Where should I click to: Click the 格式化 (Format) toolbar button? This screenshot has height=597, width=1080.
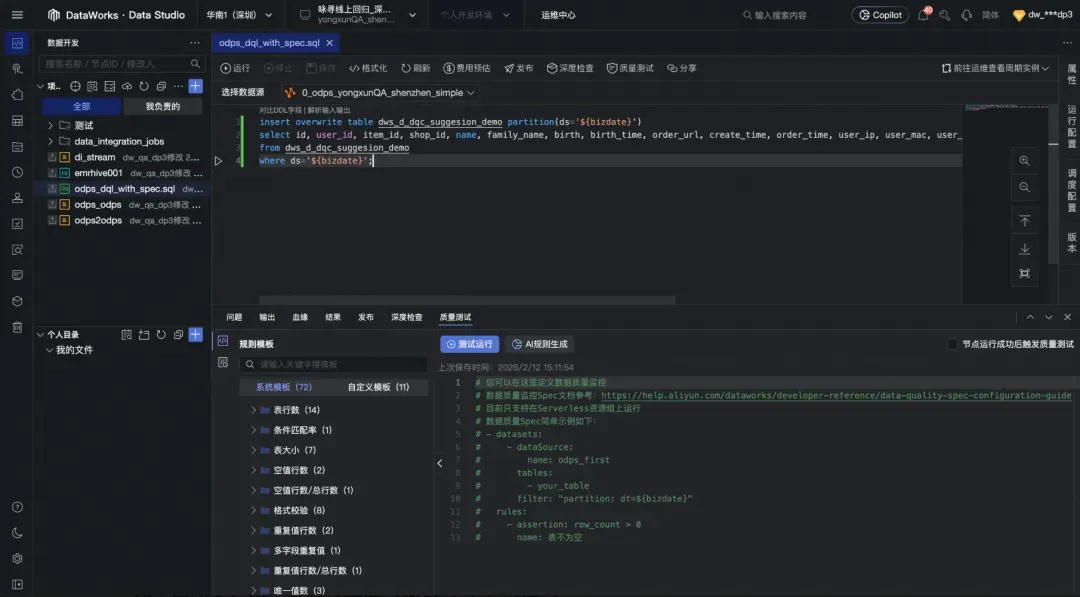368,68
